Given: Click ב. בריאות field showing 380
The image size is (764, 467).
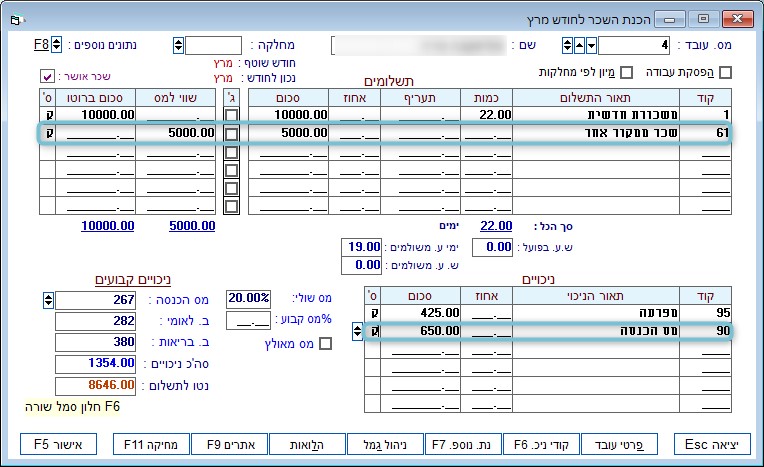Looking at the screenshot, I should click(96, 342).
